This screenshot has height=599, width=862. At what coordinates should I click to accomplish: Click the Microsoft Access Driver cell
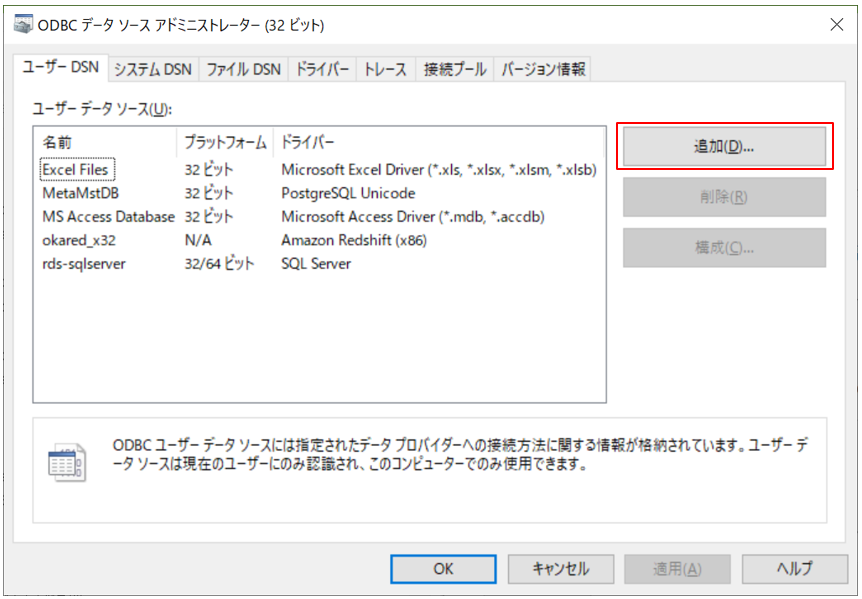(413, 217)
